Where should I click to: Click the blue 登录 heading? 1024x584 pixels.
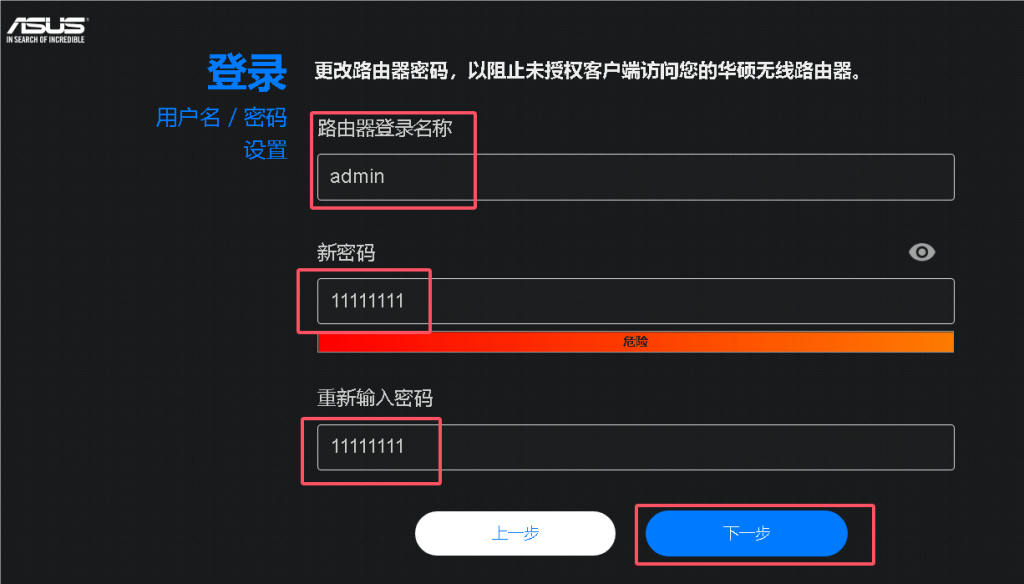(247, 72)
